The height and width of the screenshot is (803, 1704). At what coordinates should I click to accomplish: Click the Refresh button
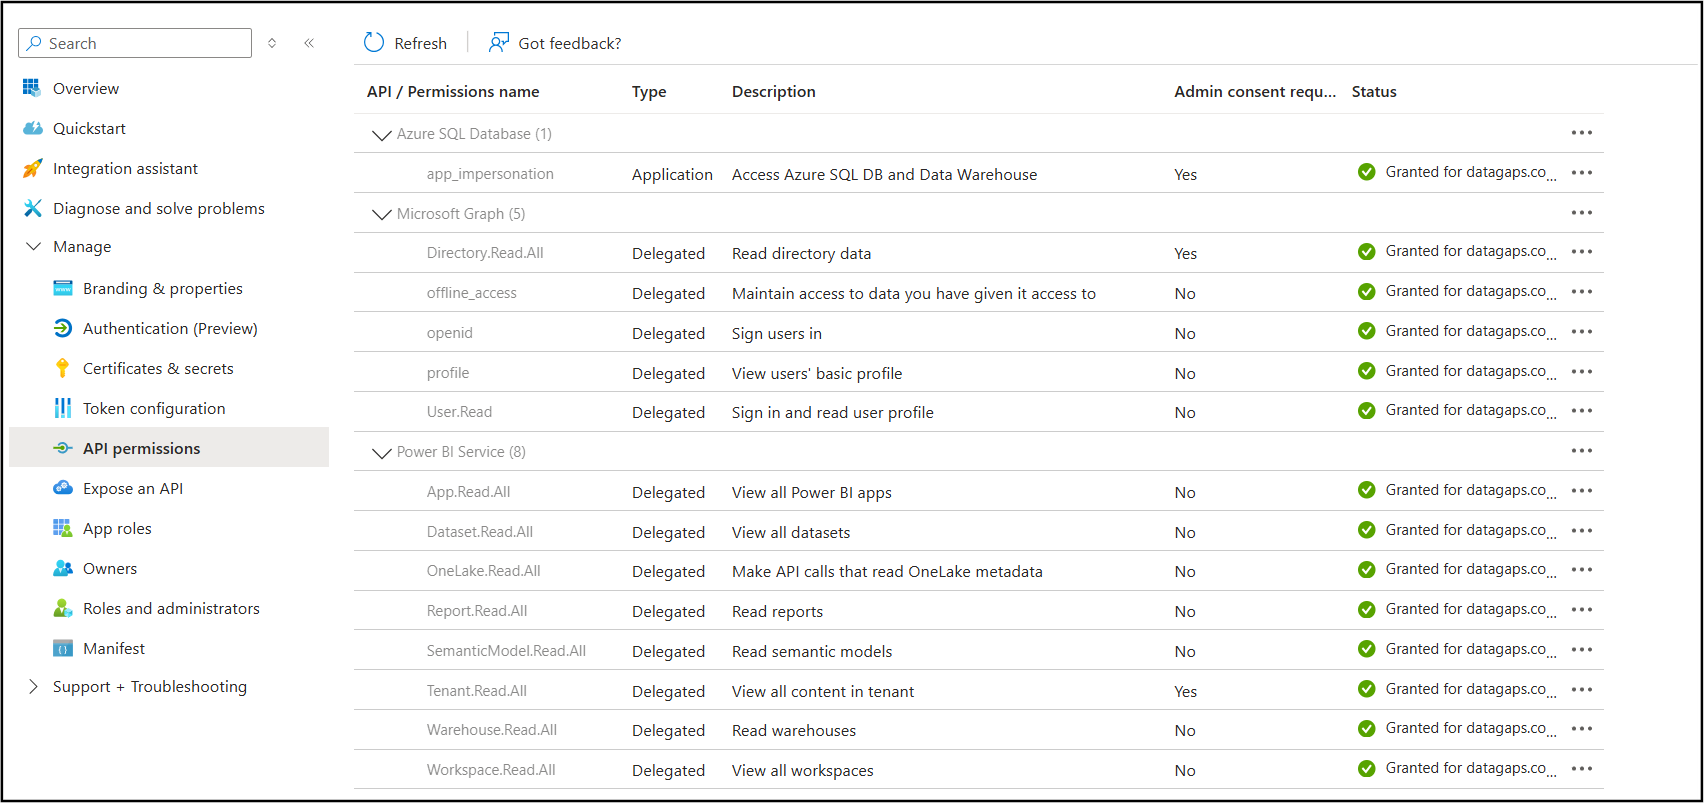[405, 43]
